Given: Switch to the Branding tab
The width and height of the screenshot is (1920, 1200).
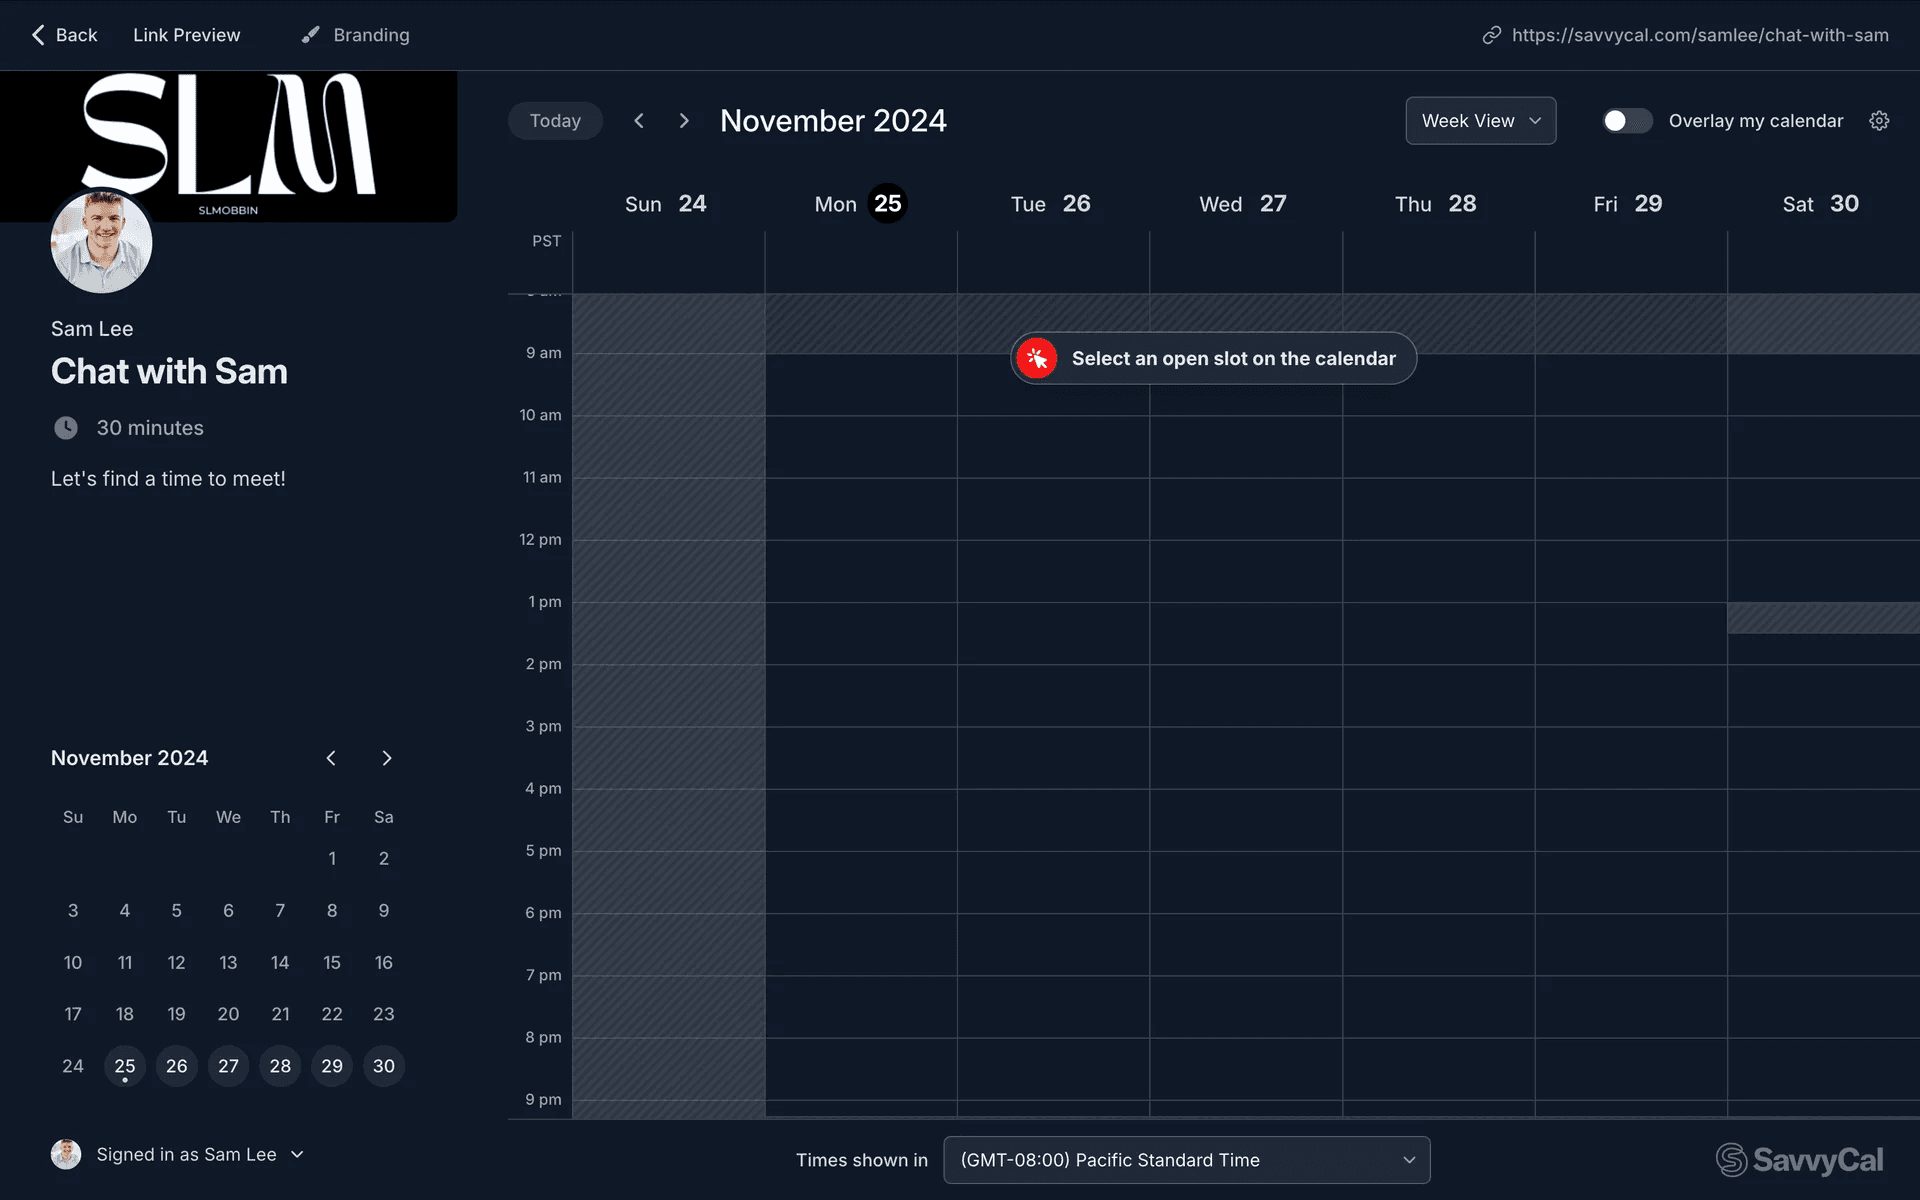Looking at the screenshot, I should [371, 35].
